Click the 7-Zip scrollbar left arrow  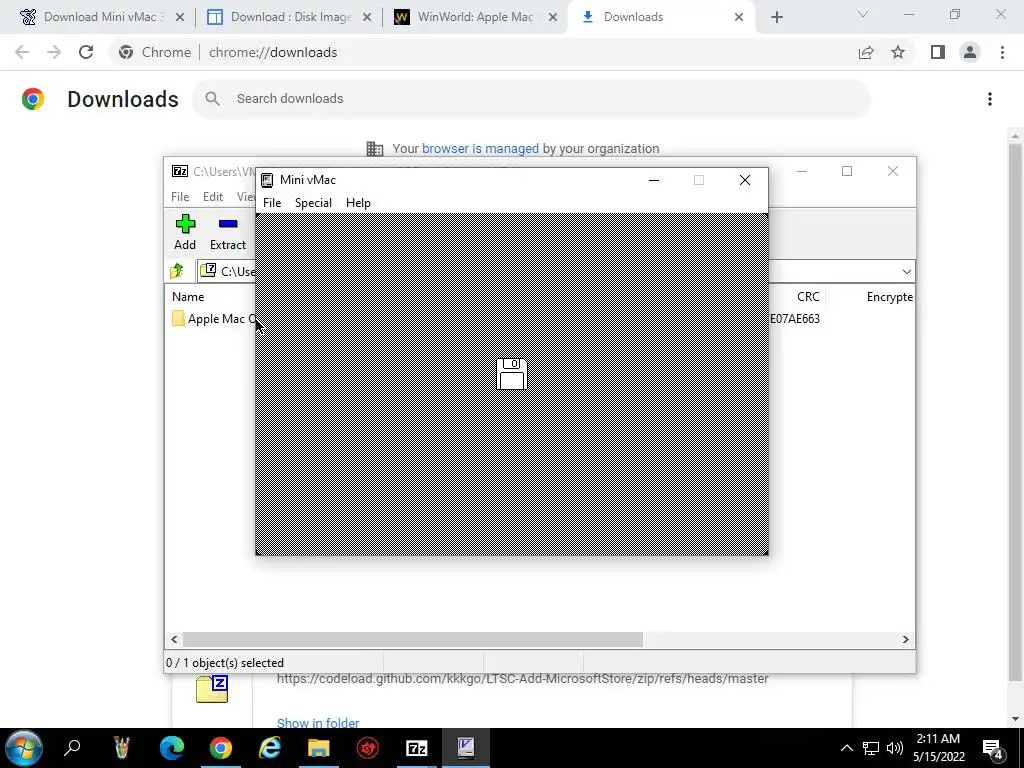(x=174, y=639)
